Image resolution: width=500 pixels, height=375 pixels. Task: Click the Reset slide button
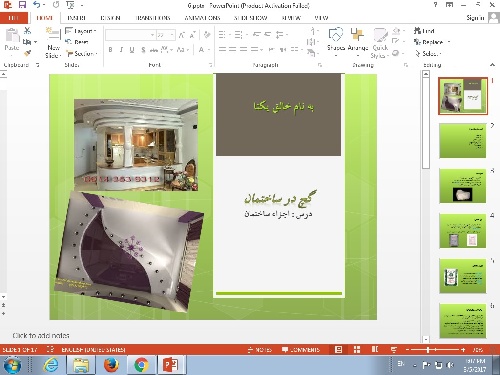(x=77, y=42)
